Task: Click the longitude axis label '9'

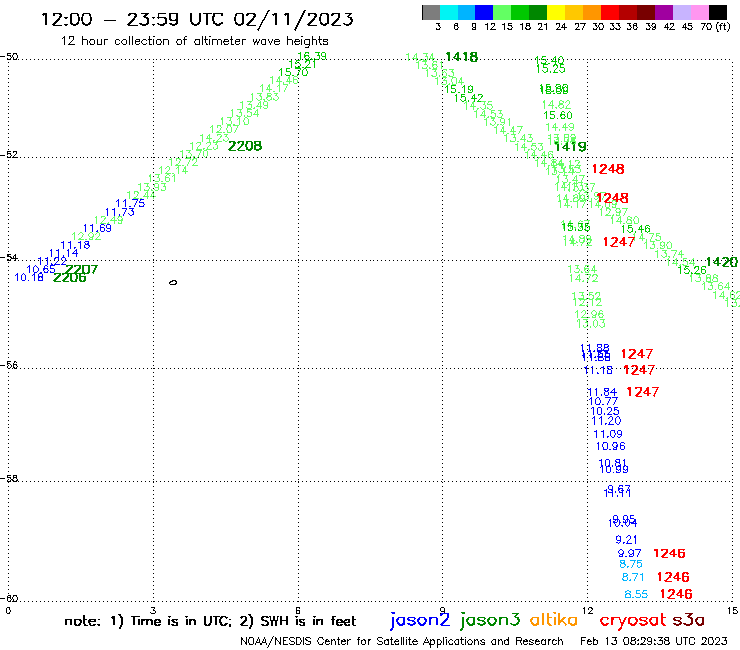Action: [443, 610]
